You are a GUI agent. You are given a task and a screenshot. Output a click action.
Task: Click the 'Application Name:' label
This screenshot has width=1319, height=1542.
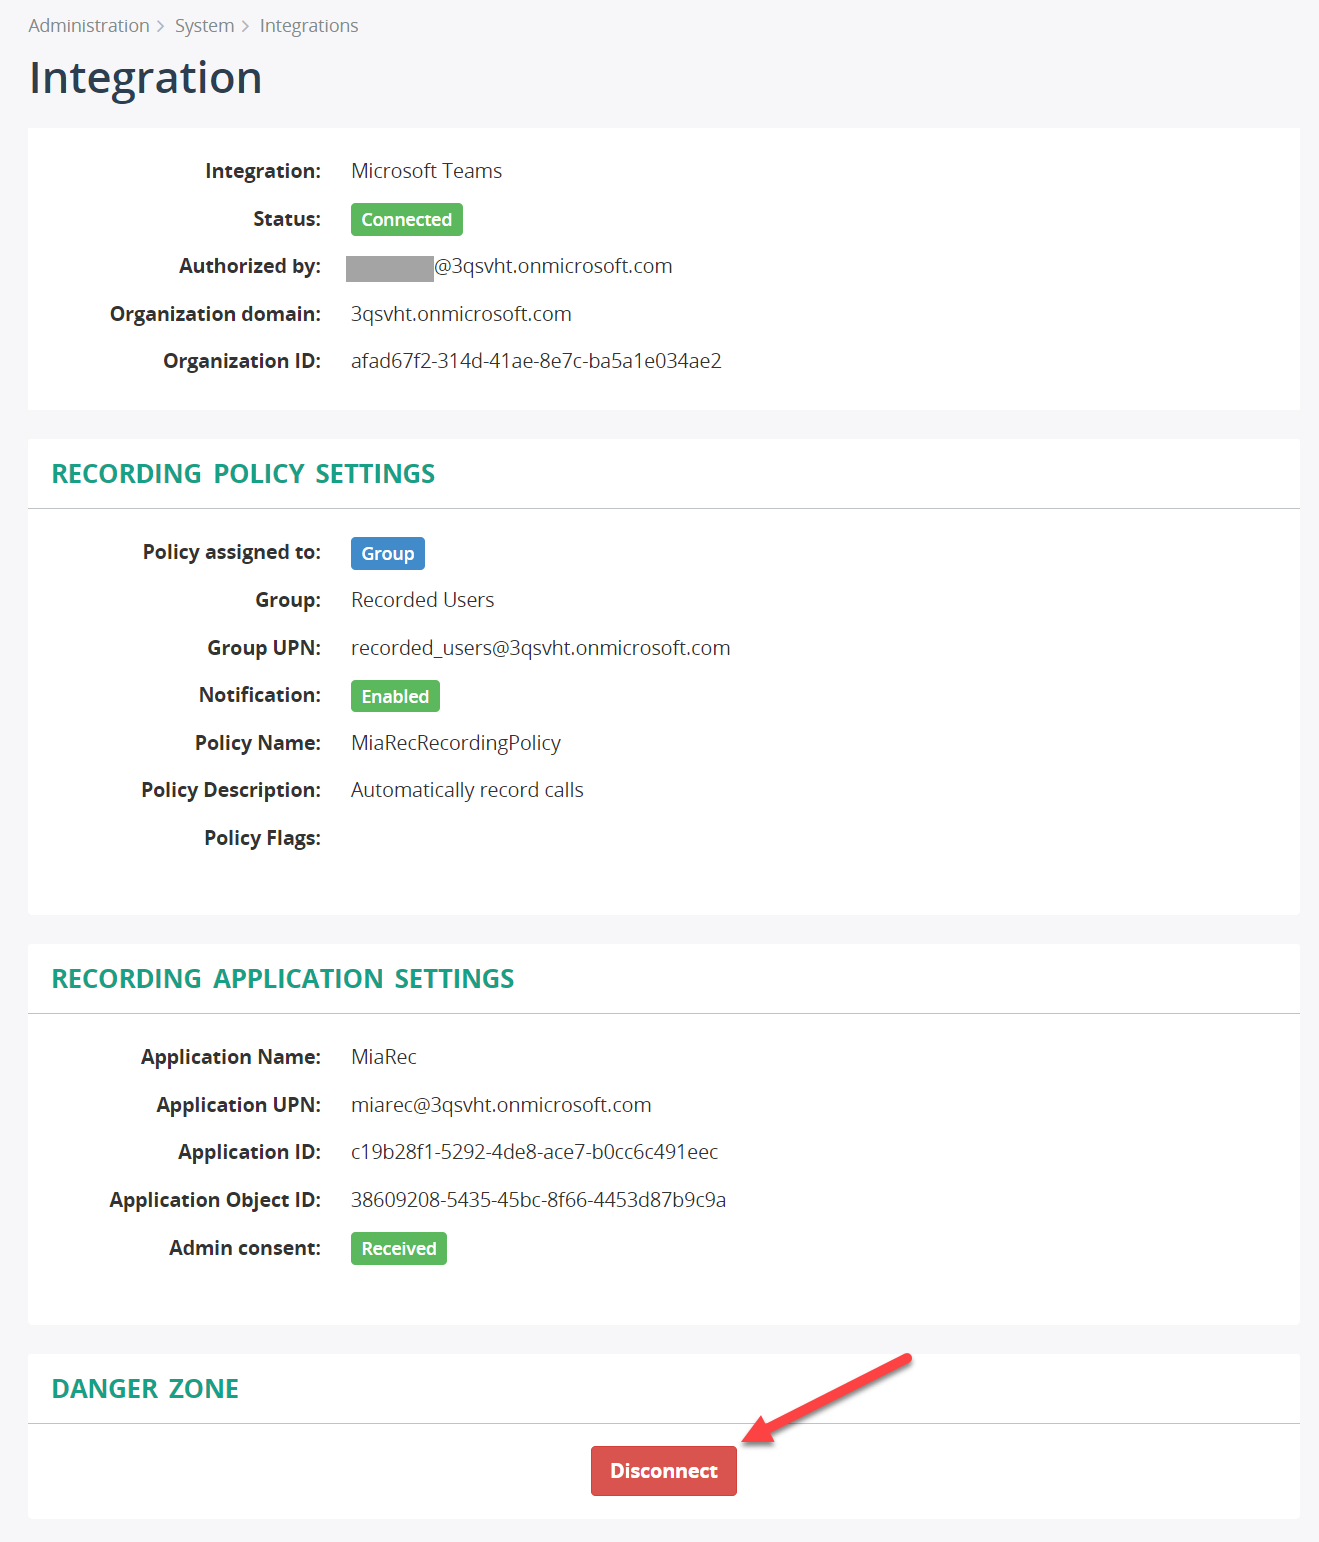(231, 1057)
